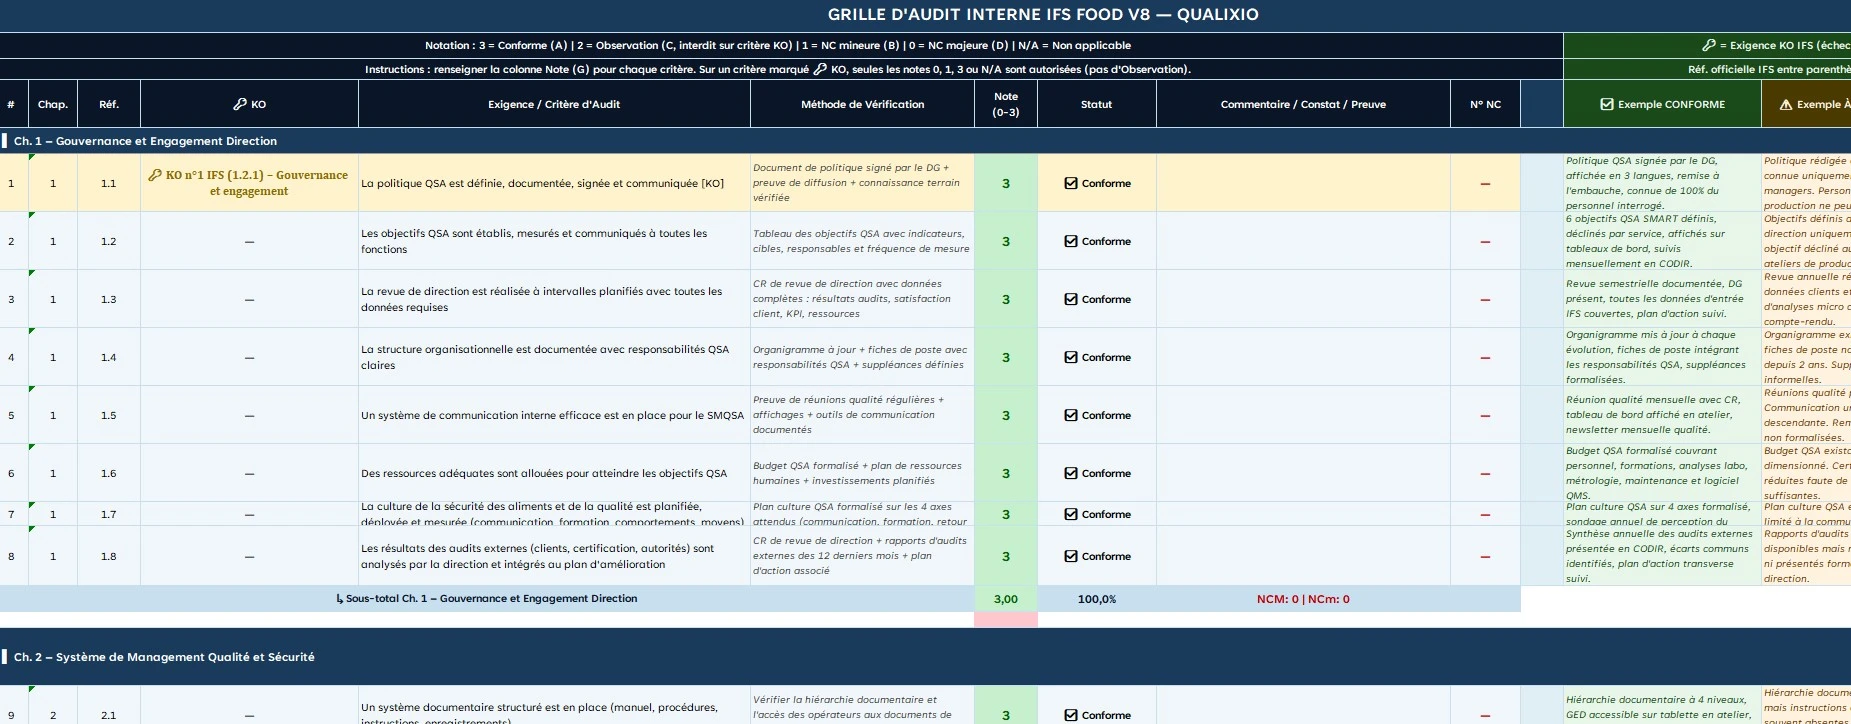Select the method cell 'Tableau des objectifs QSA avec indicateurs…'
The width and height of the screenshot is (1851, 724).
[x=862, y=241]
